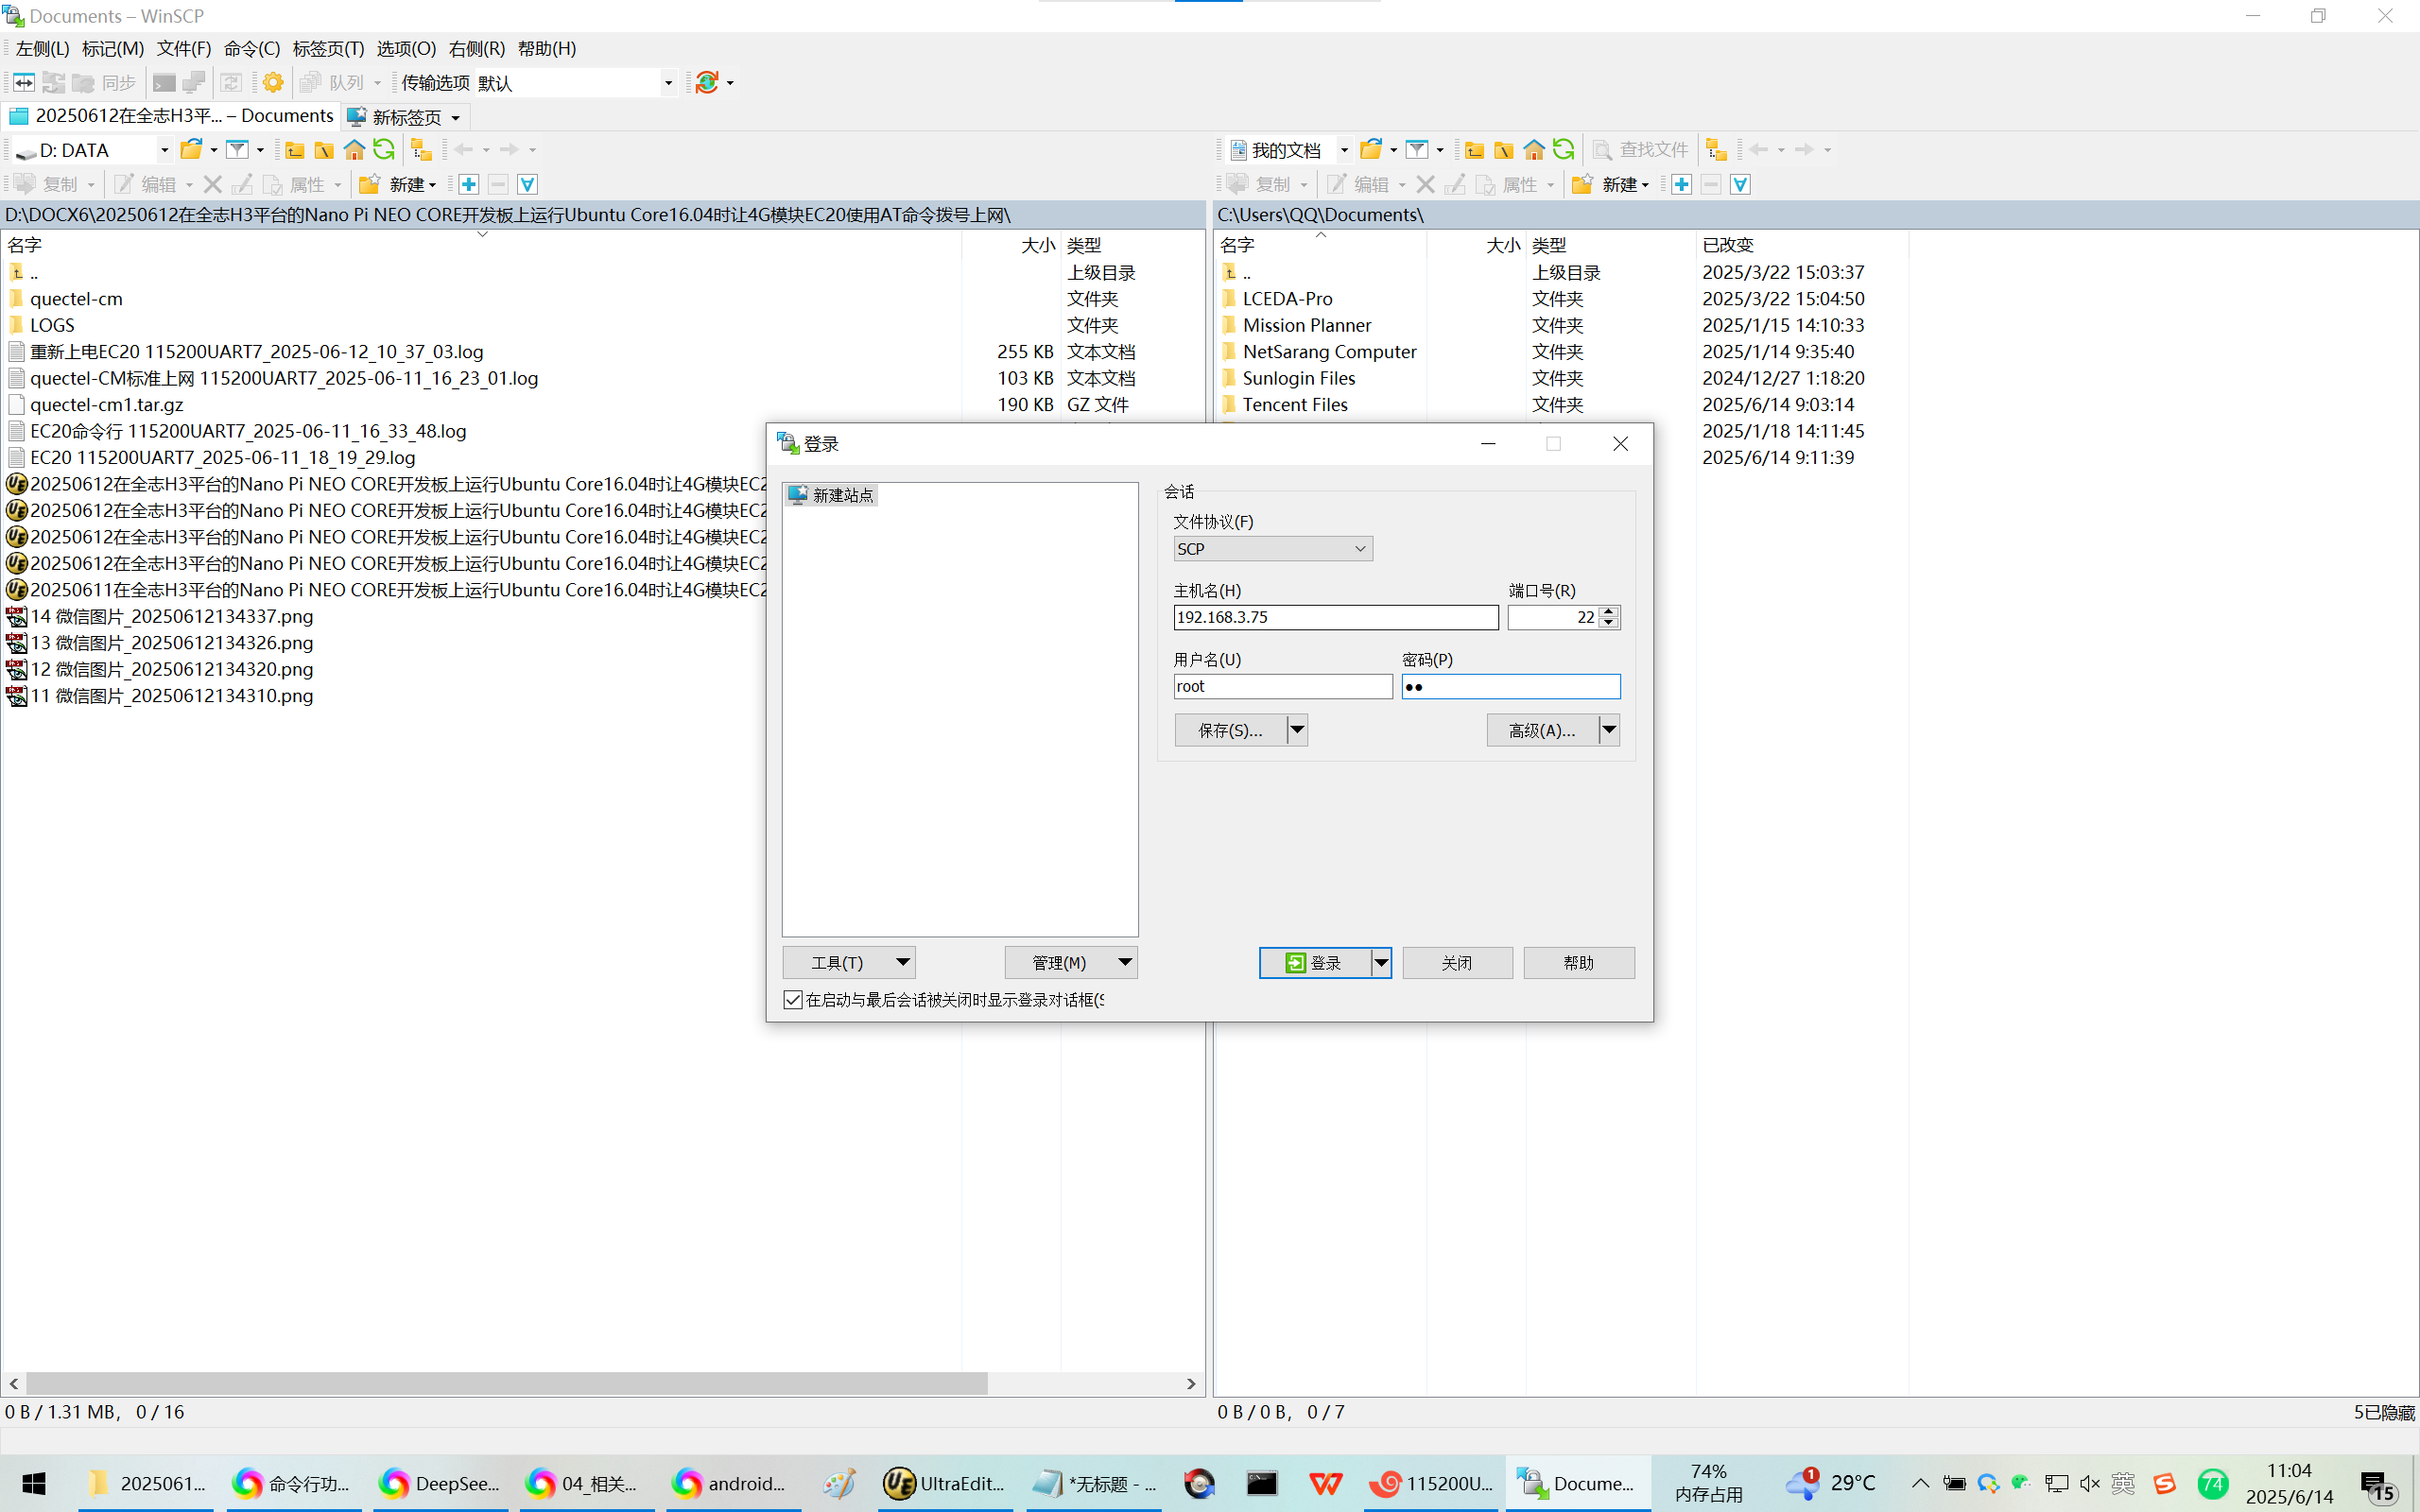
Task: Open the file protocol SCP dropdown
Action: 1272,549
